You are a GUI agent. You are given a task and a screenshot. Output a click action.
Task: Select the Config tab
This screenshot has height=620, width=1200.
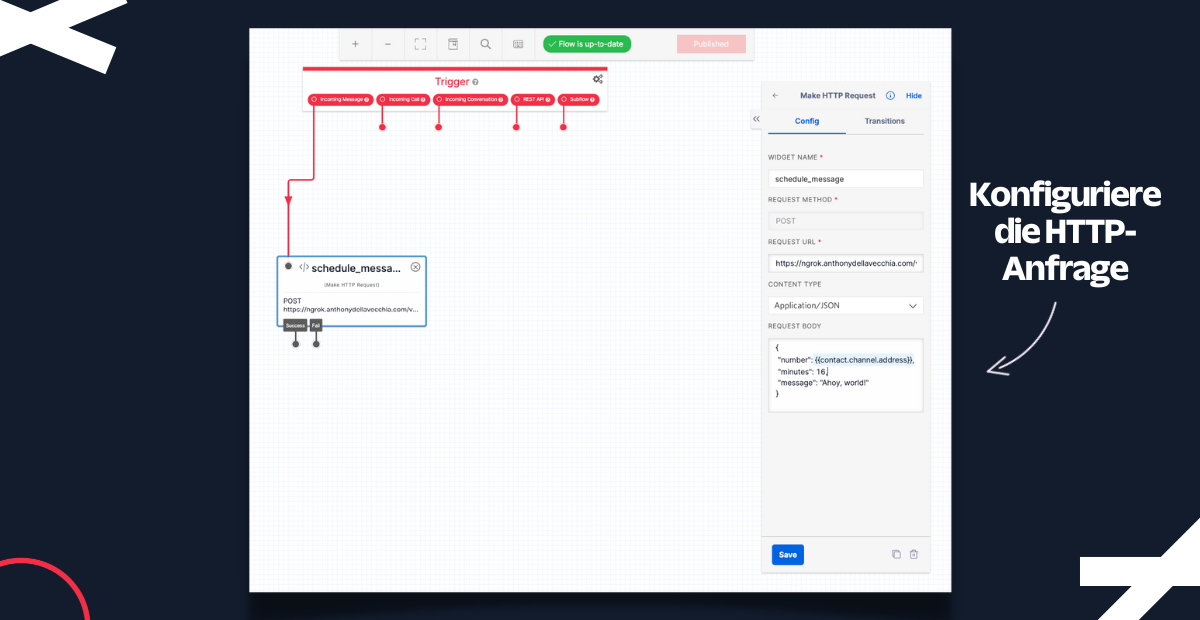point(806,121)
